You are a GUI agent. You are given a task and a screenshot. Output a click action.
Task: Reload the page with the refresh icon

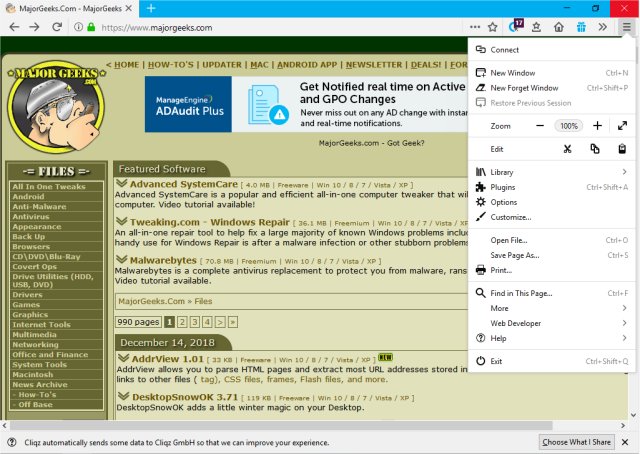[57, 27]
